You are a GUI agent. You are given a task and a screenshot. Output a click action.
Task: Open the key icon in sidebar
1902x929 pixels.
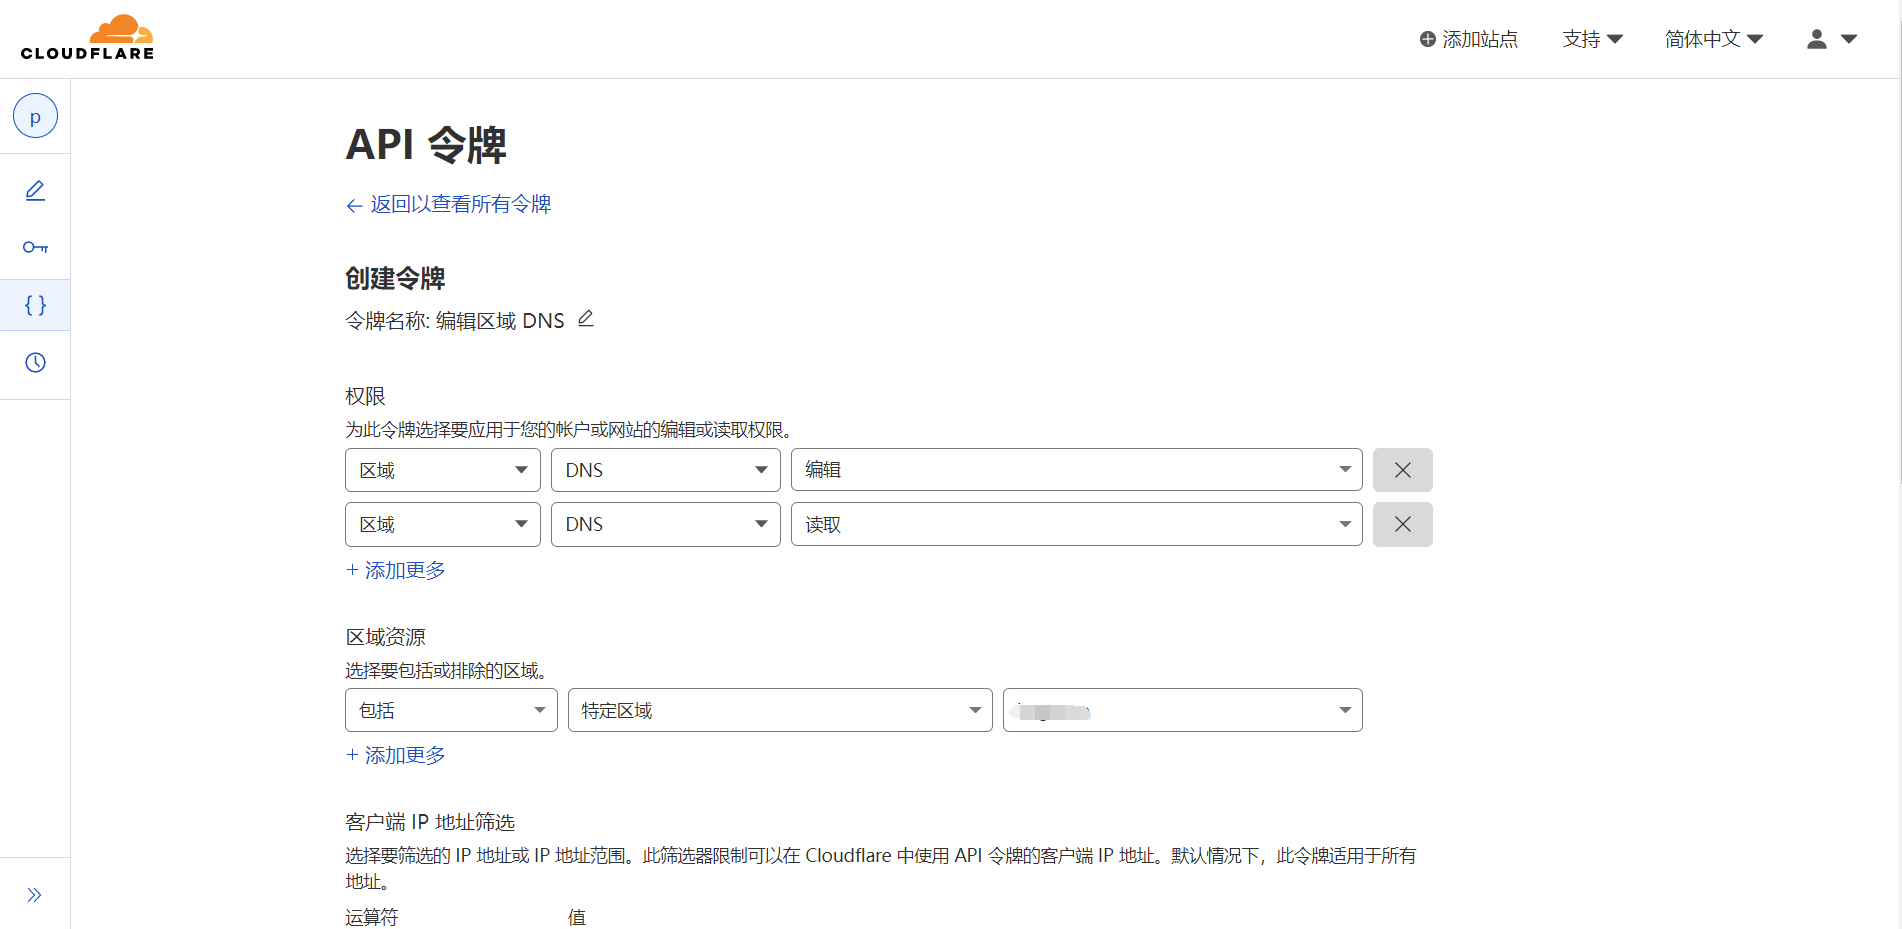(35, 247)
